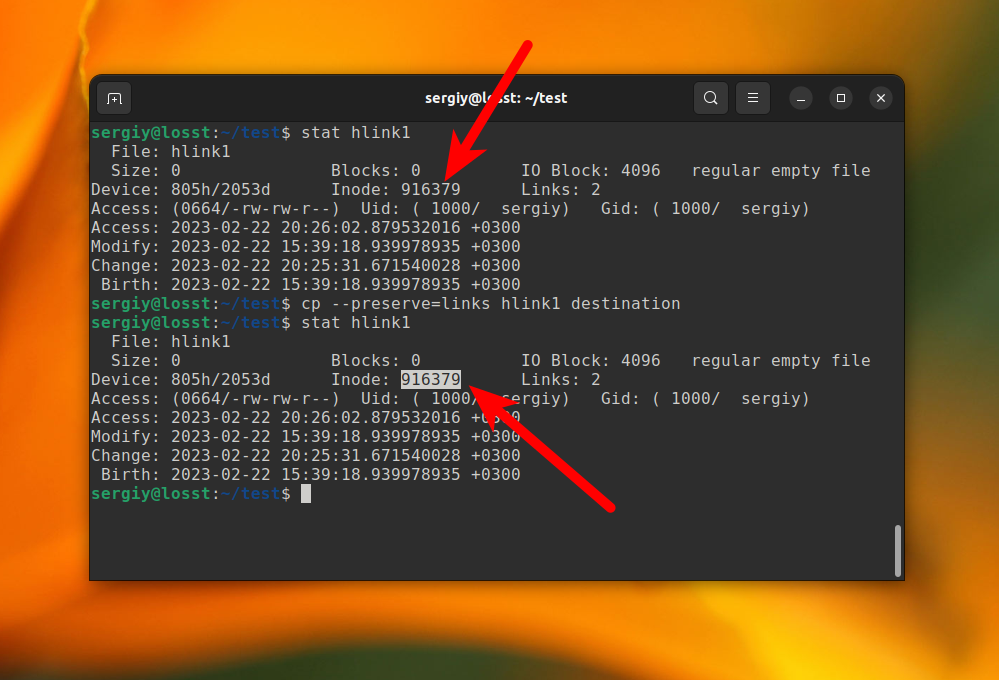The image size is (999, 680).
Task: Click the terminal vertical scrollbar handle
Action: 897,550
